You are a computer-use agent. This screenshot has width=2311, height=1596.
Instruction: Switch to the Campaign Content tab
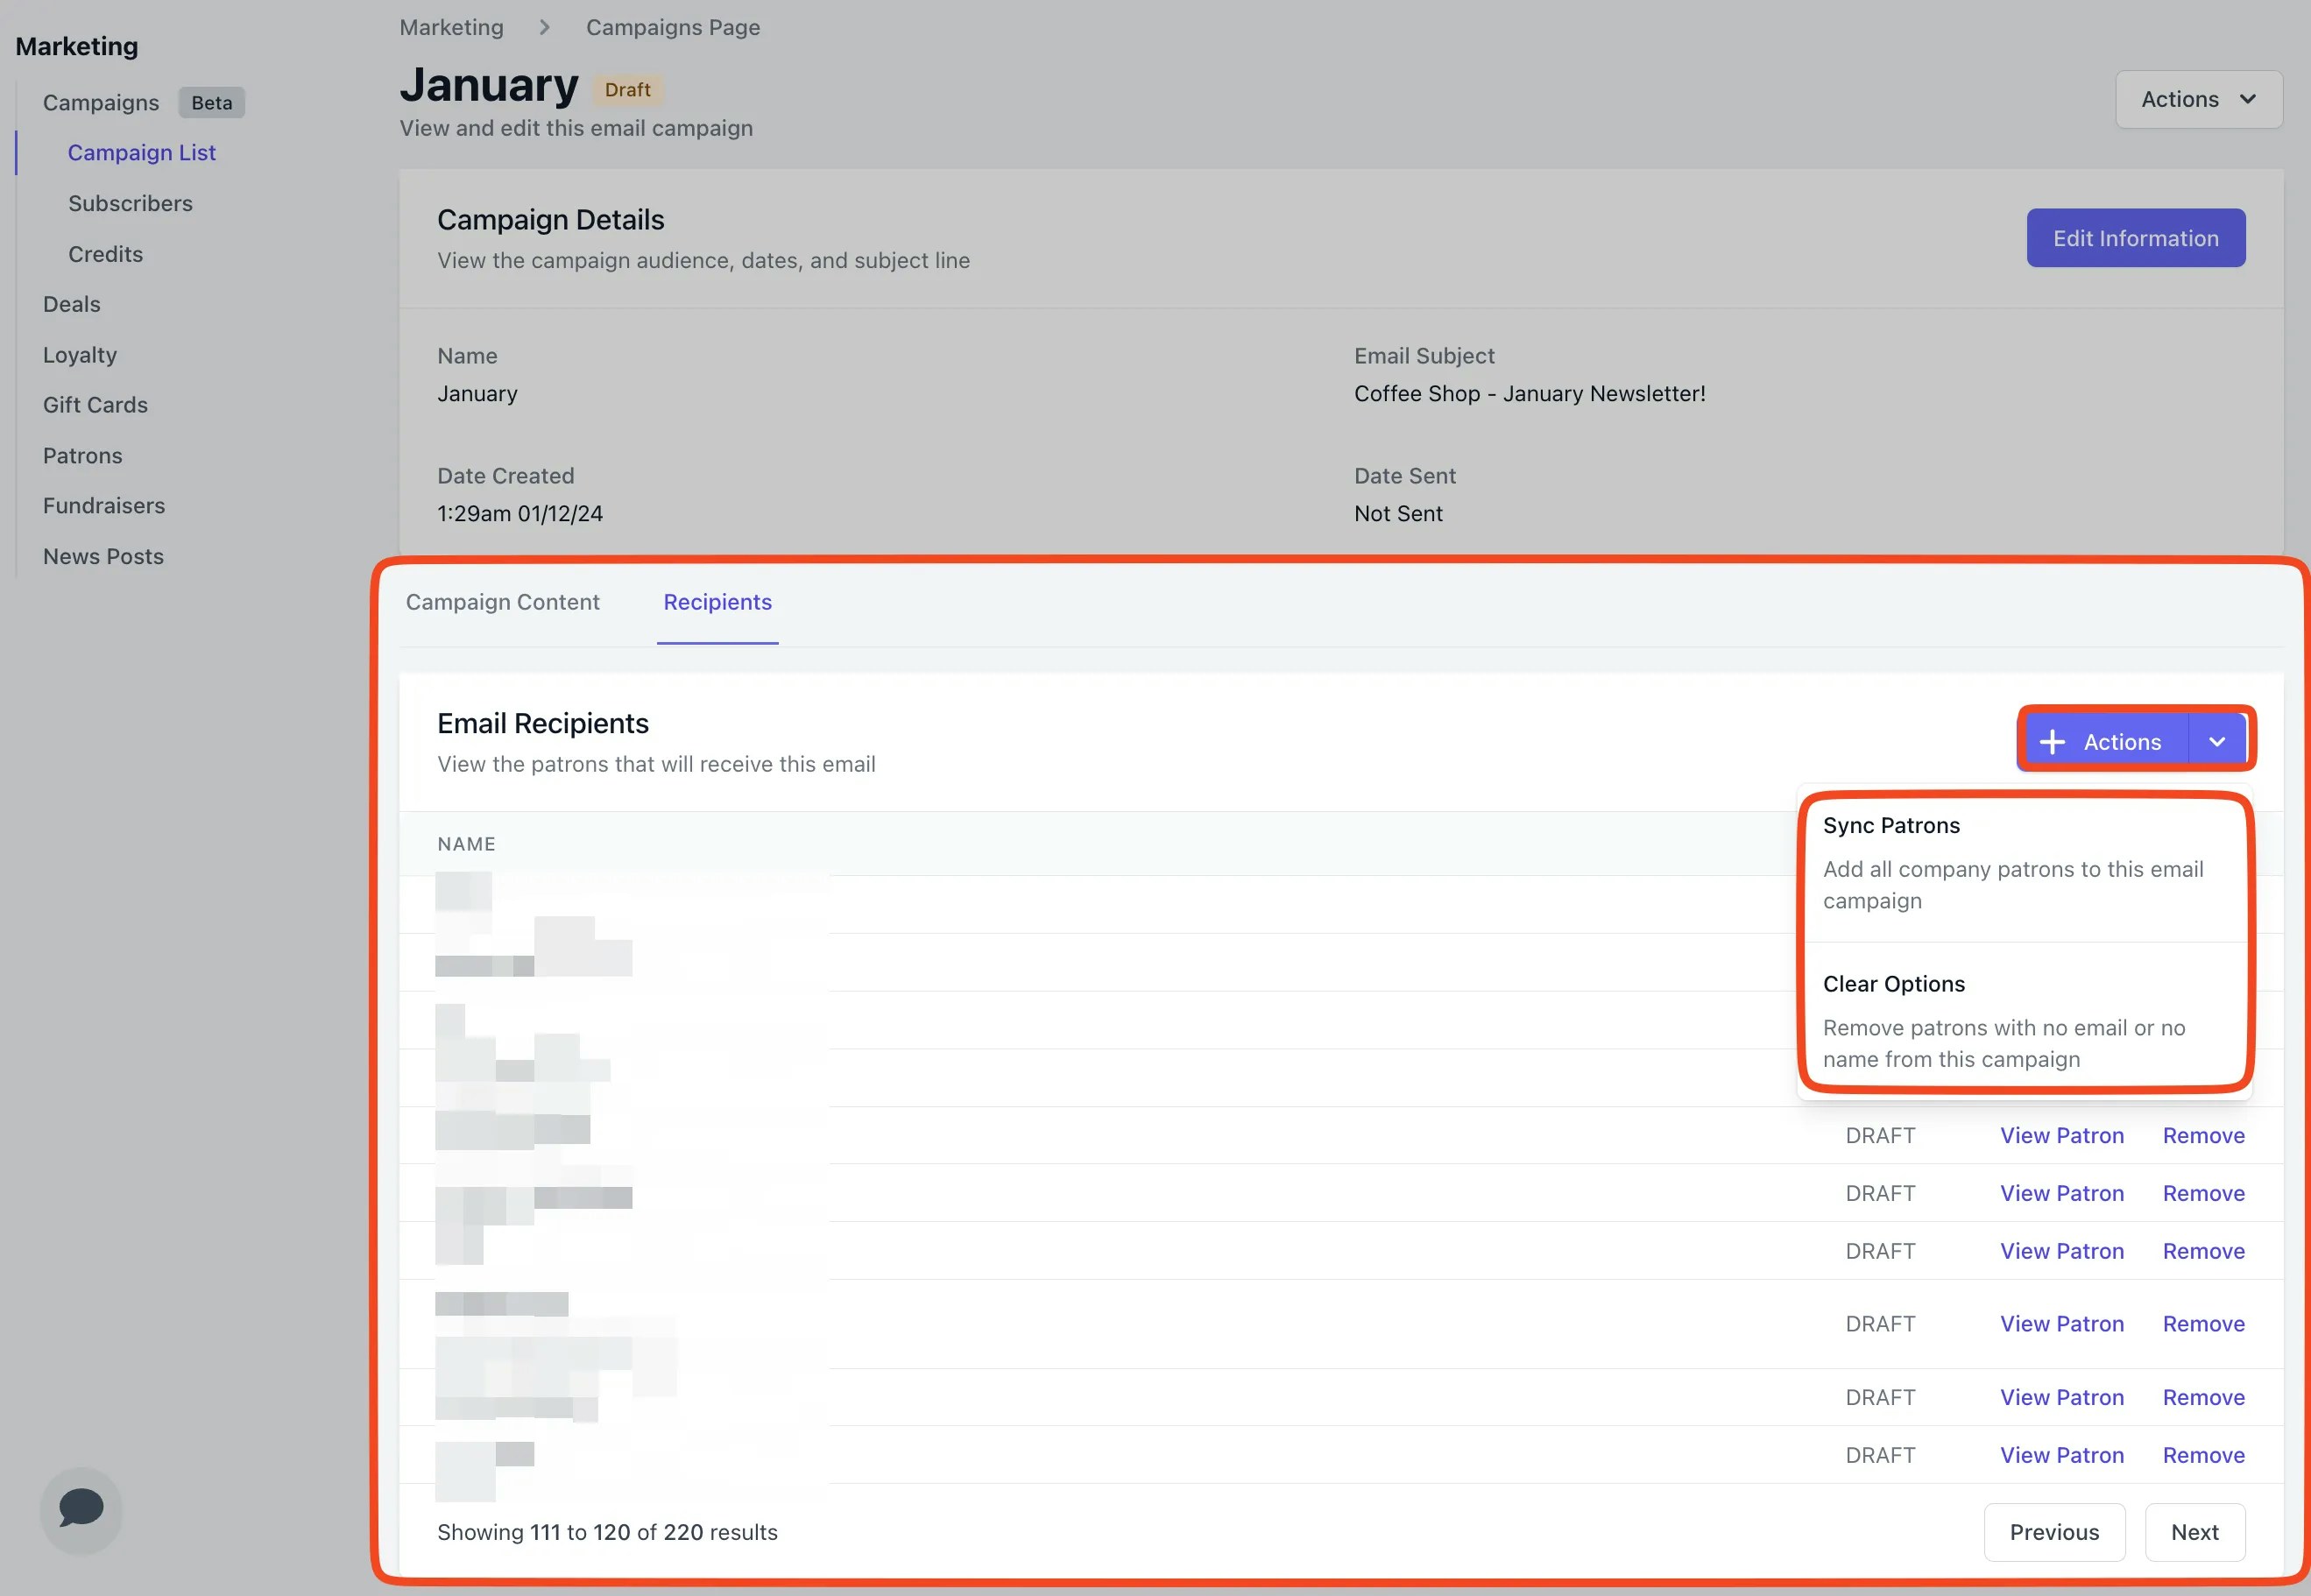502,602
